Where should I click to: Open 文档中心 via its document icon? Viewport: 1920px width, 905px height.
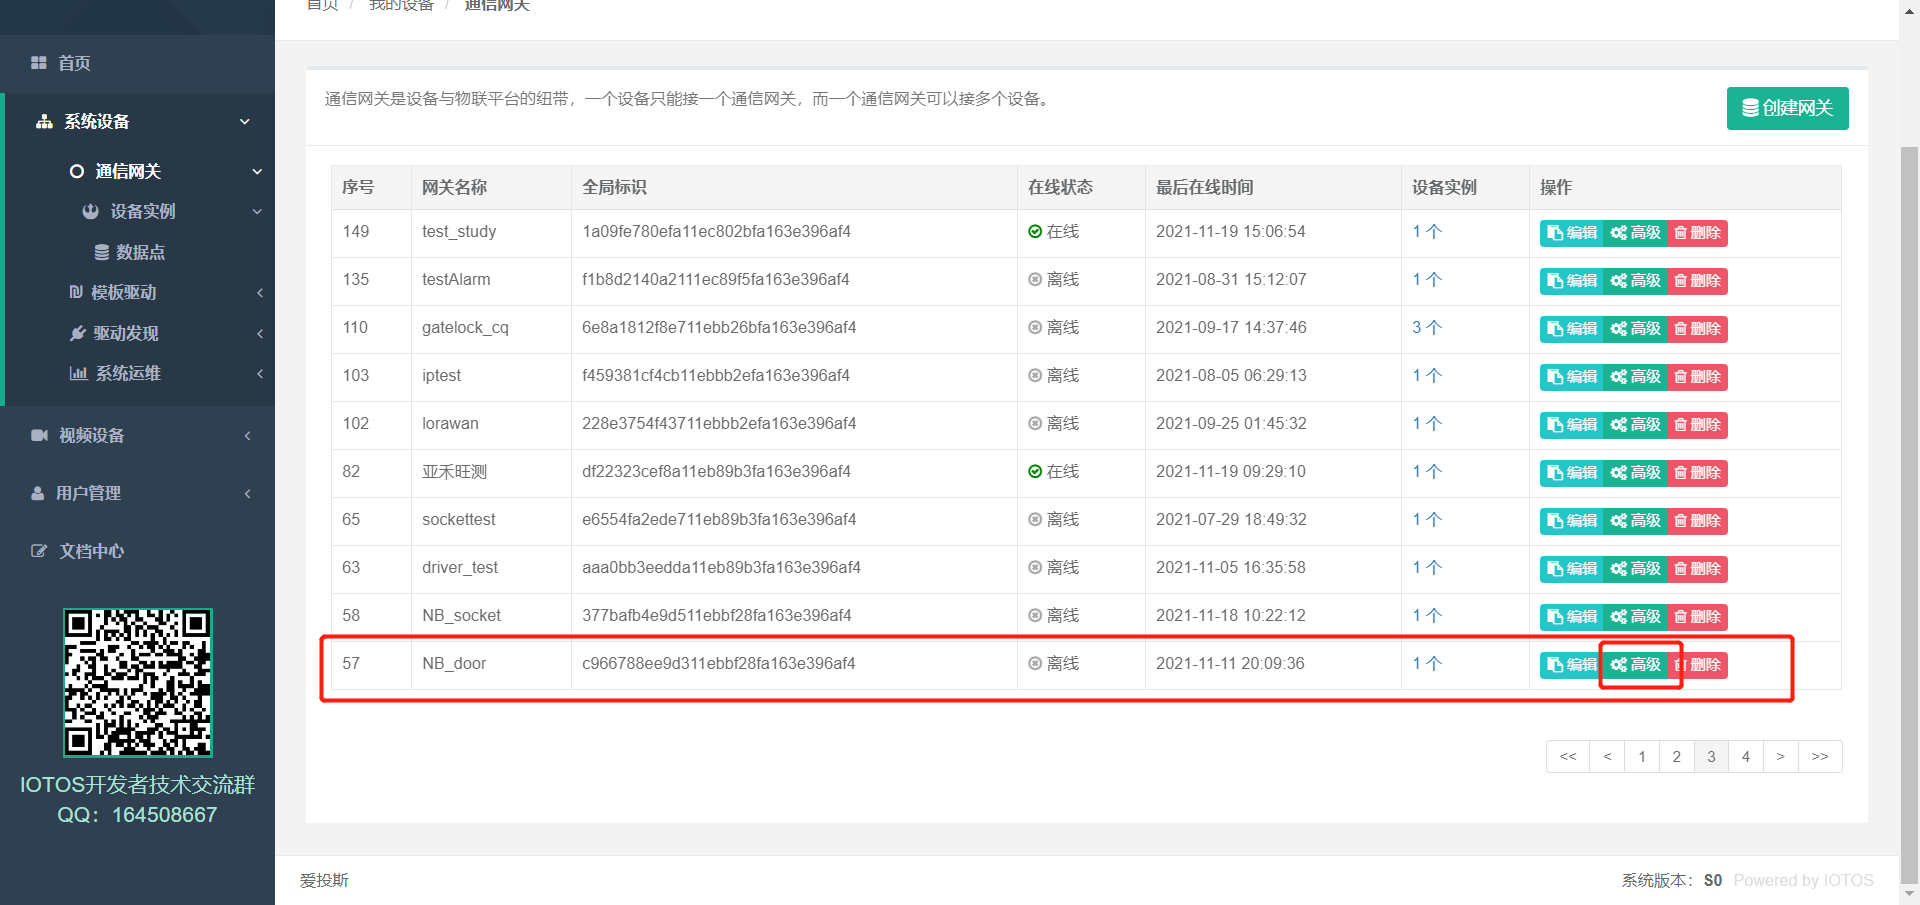point(38,550)
